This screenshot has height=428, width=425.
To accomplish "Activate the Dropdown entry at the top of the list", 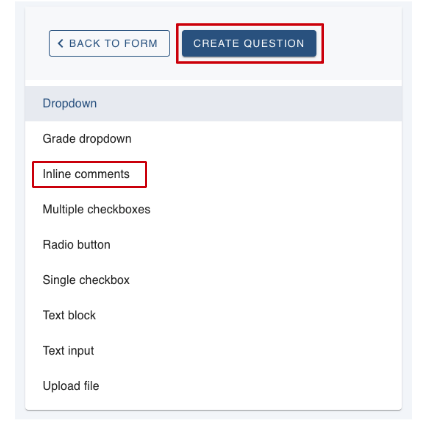I will click(x=213, y=103).
